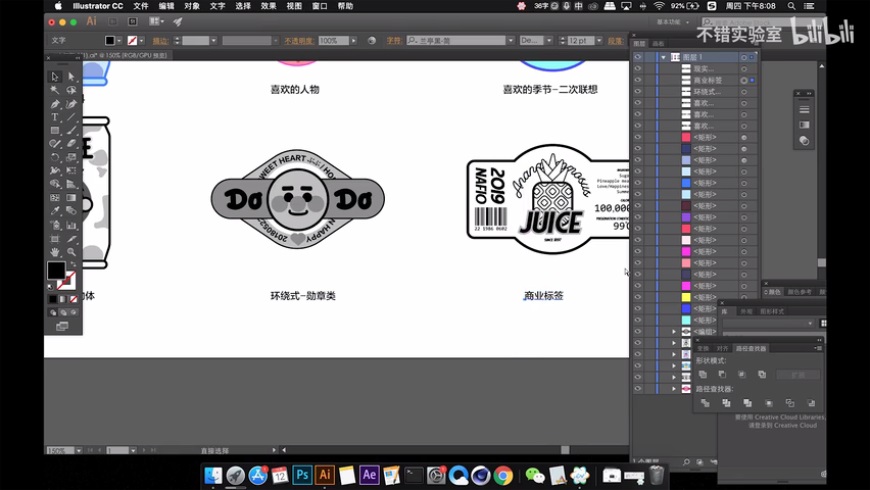Viewport: 870px width, 490px height.
Task: Select the Eyedropper tool
Action: (54, 211)
